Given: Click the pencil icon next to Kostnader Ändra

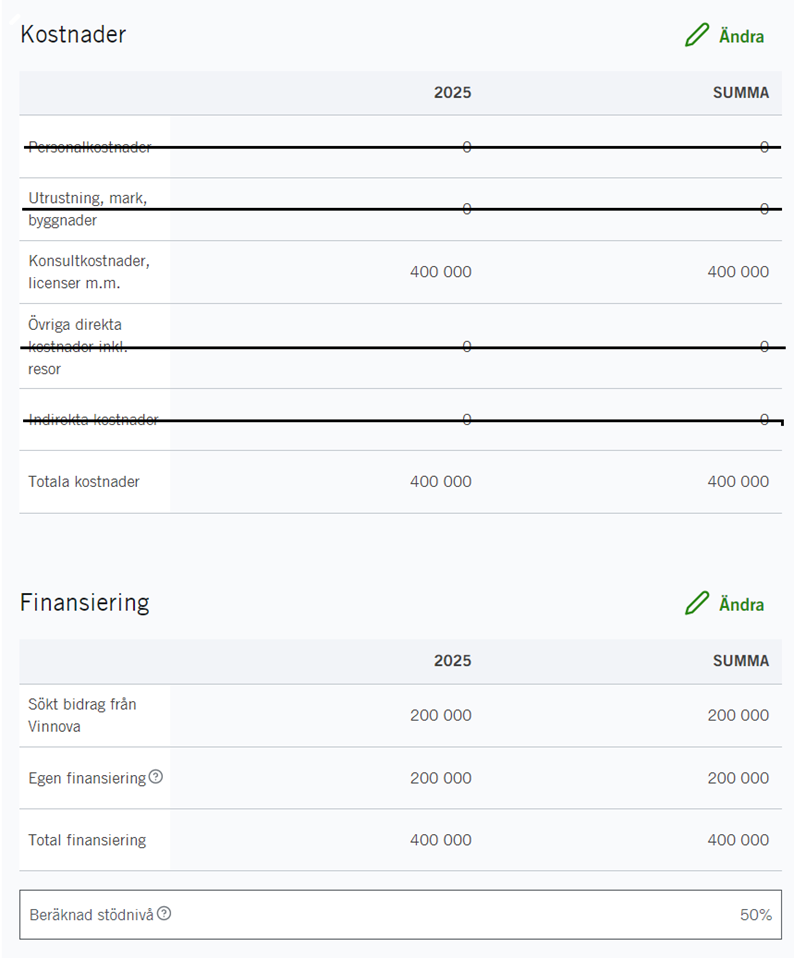Looking at the screenshot, I should 697,35.
